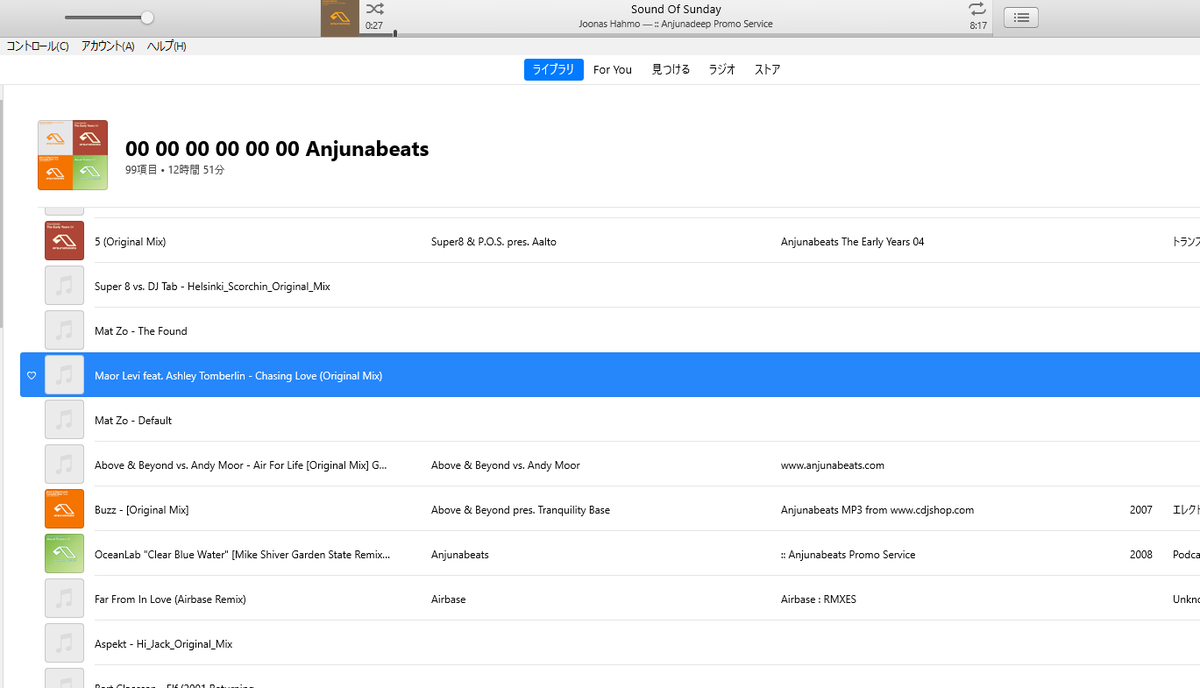Click the music note icon for Helsinki_Scorchin row
The image size is (1200, 688).
pos(64,286)
